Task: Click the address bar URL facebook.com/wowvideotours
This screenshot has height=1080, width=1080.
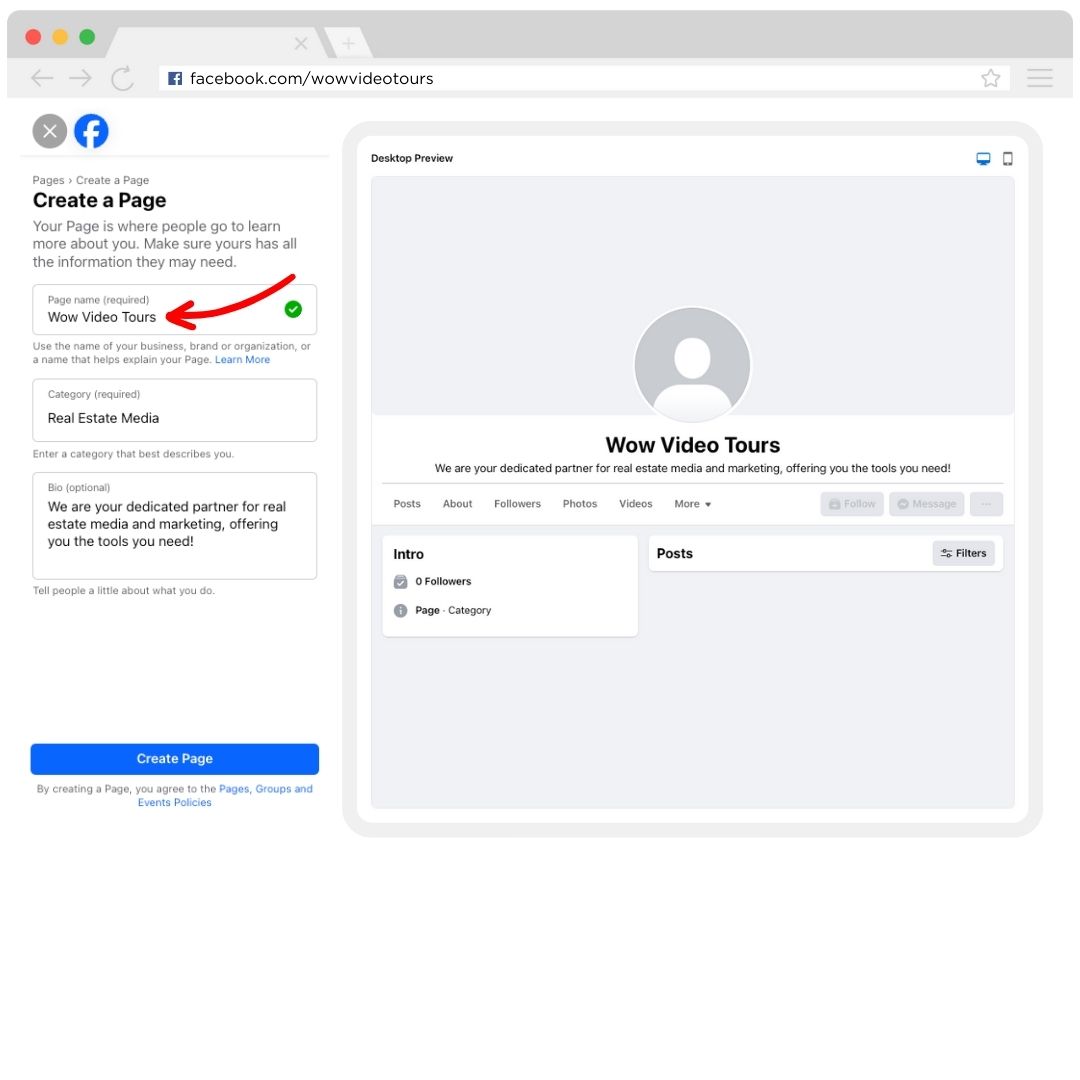Action: [x=312, y=79]
